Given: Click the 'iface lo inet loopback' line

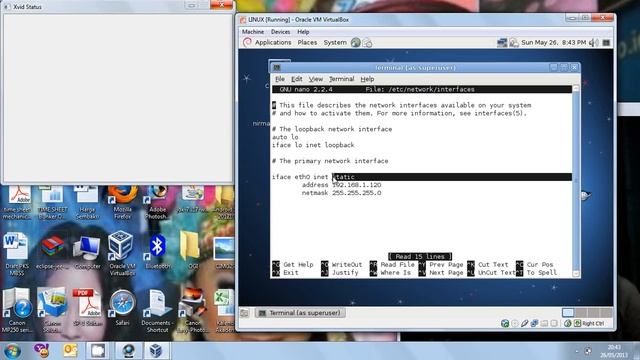Looking at the screenshot, I should tap(313, 145).
